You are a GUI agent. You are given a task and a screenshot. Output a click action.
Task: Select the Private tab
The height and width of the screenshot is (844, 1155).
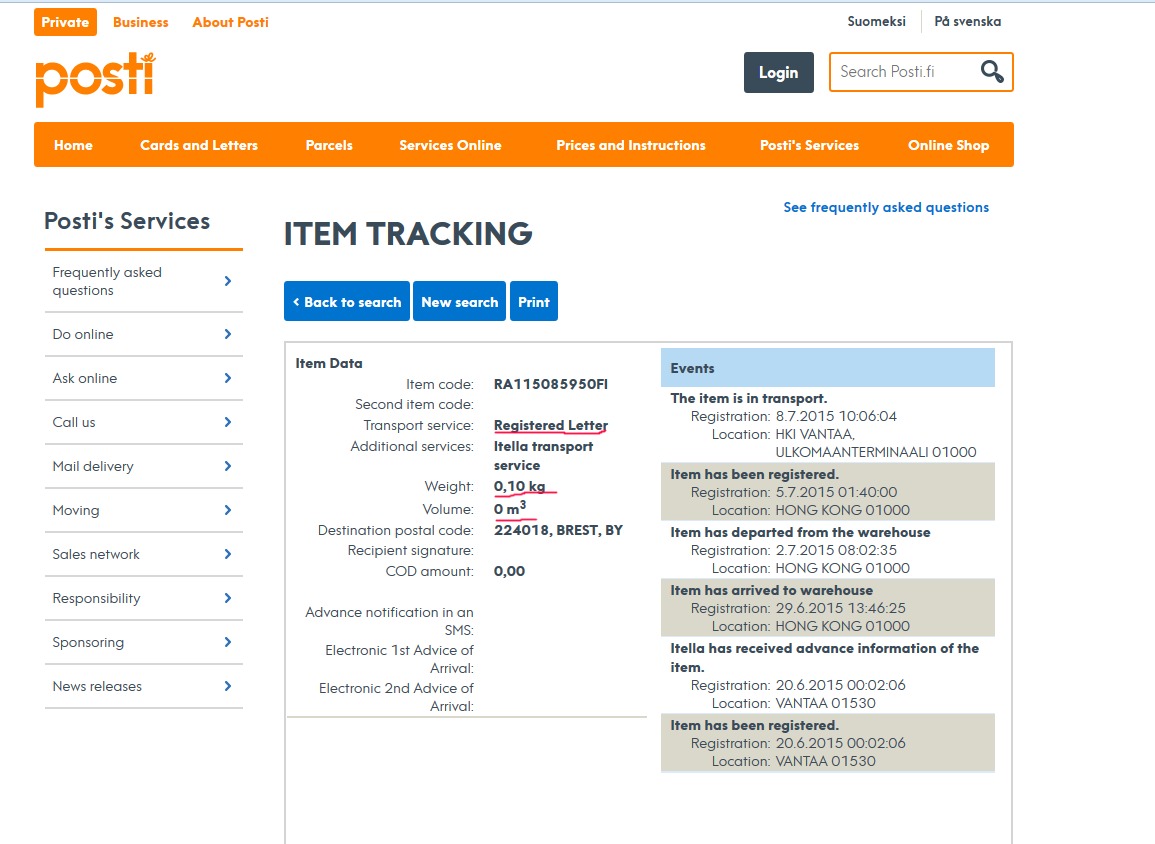pos(66,22)
